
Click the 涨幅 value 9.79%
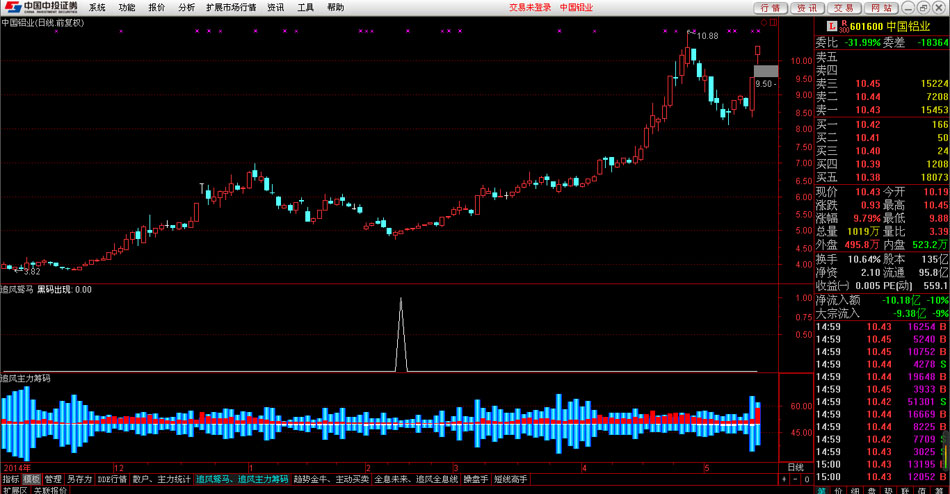(x=865, y=218)
